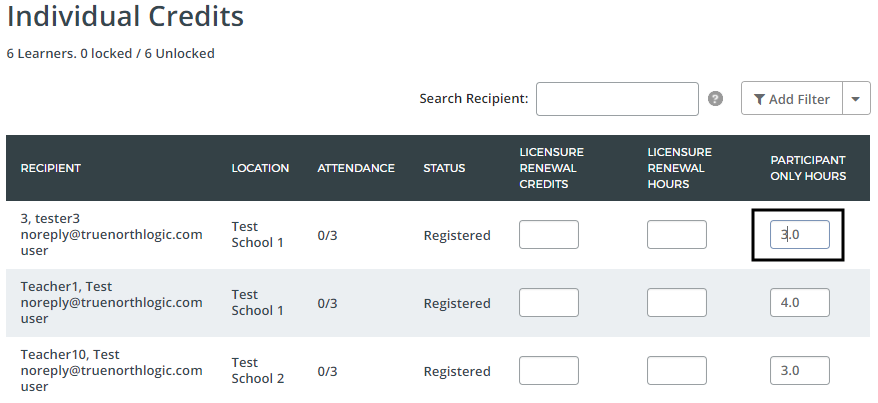This screenshot has width=878, height=403.
Task: Click the Add Filter button
Action: point(792,99)
